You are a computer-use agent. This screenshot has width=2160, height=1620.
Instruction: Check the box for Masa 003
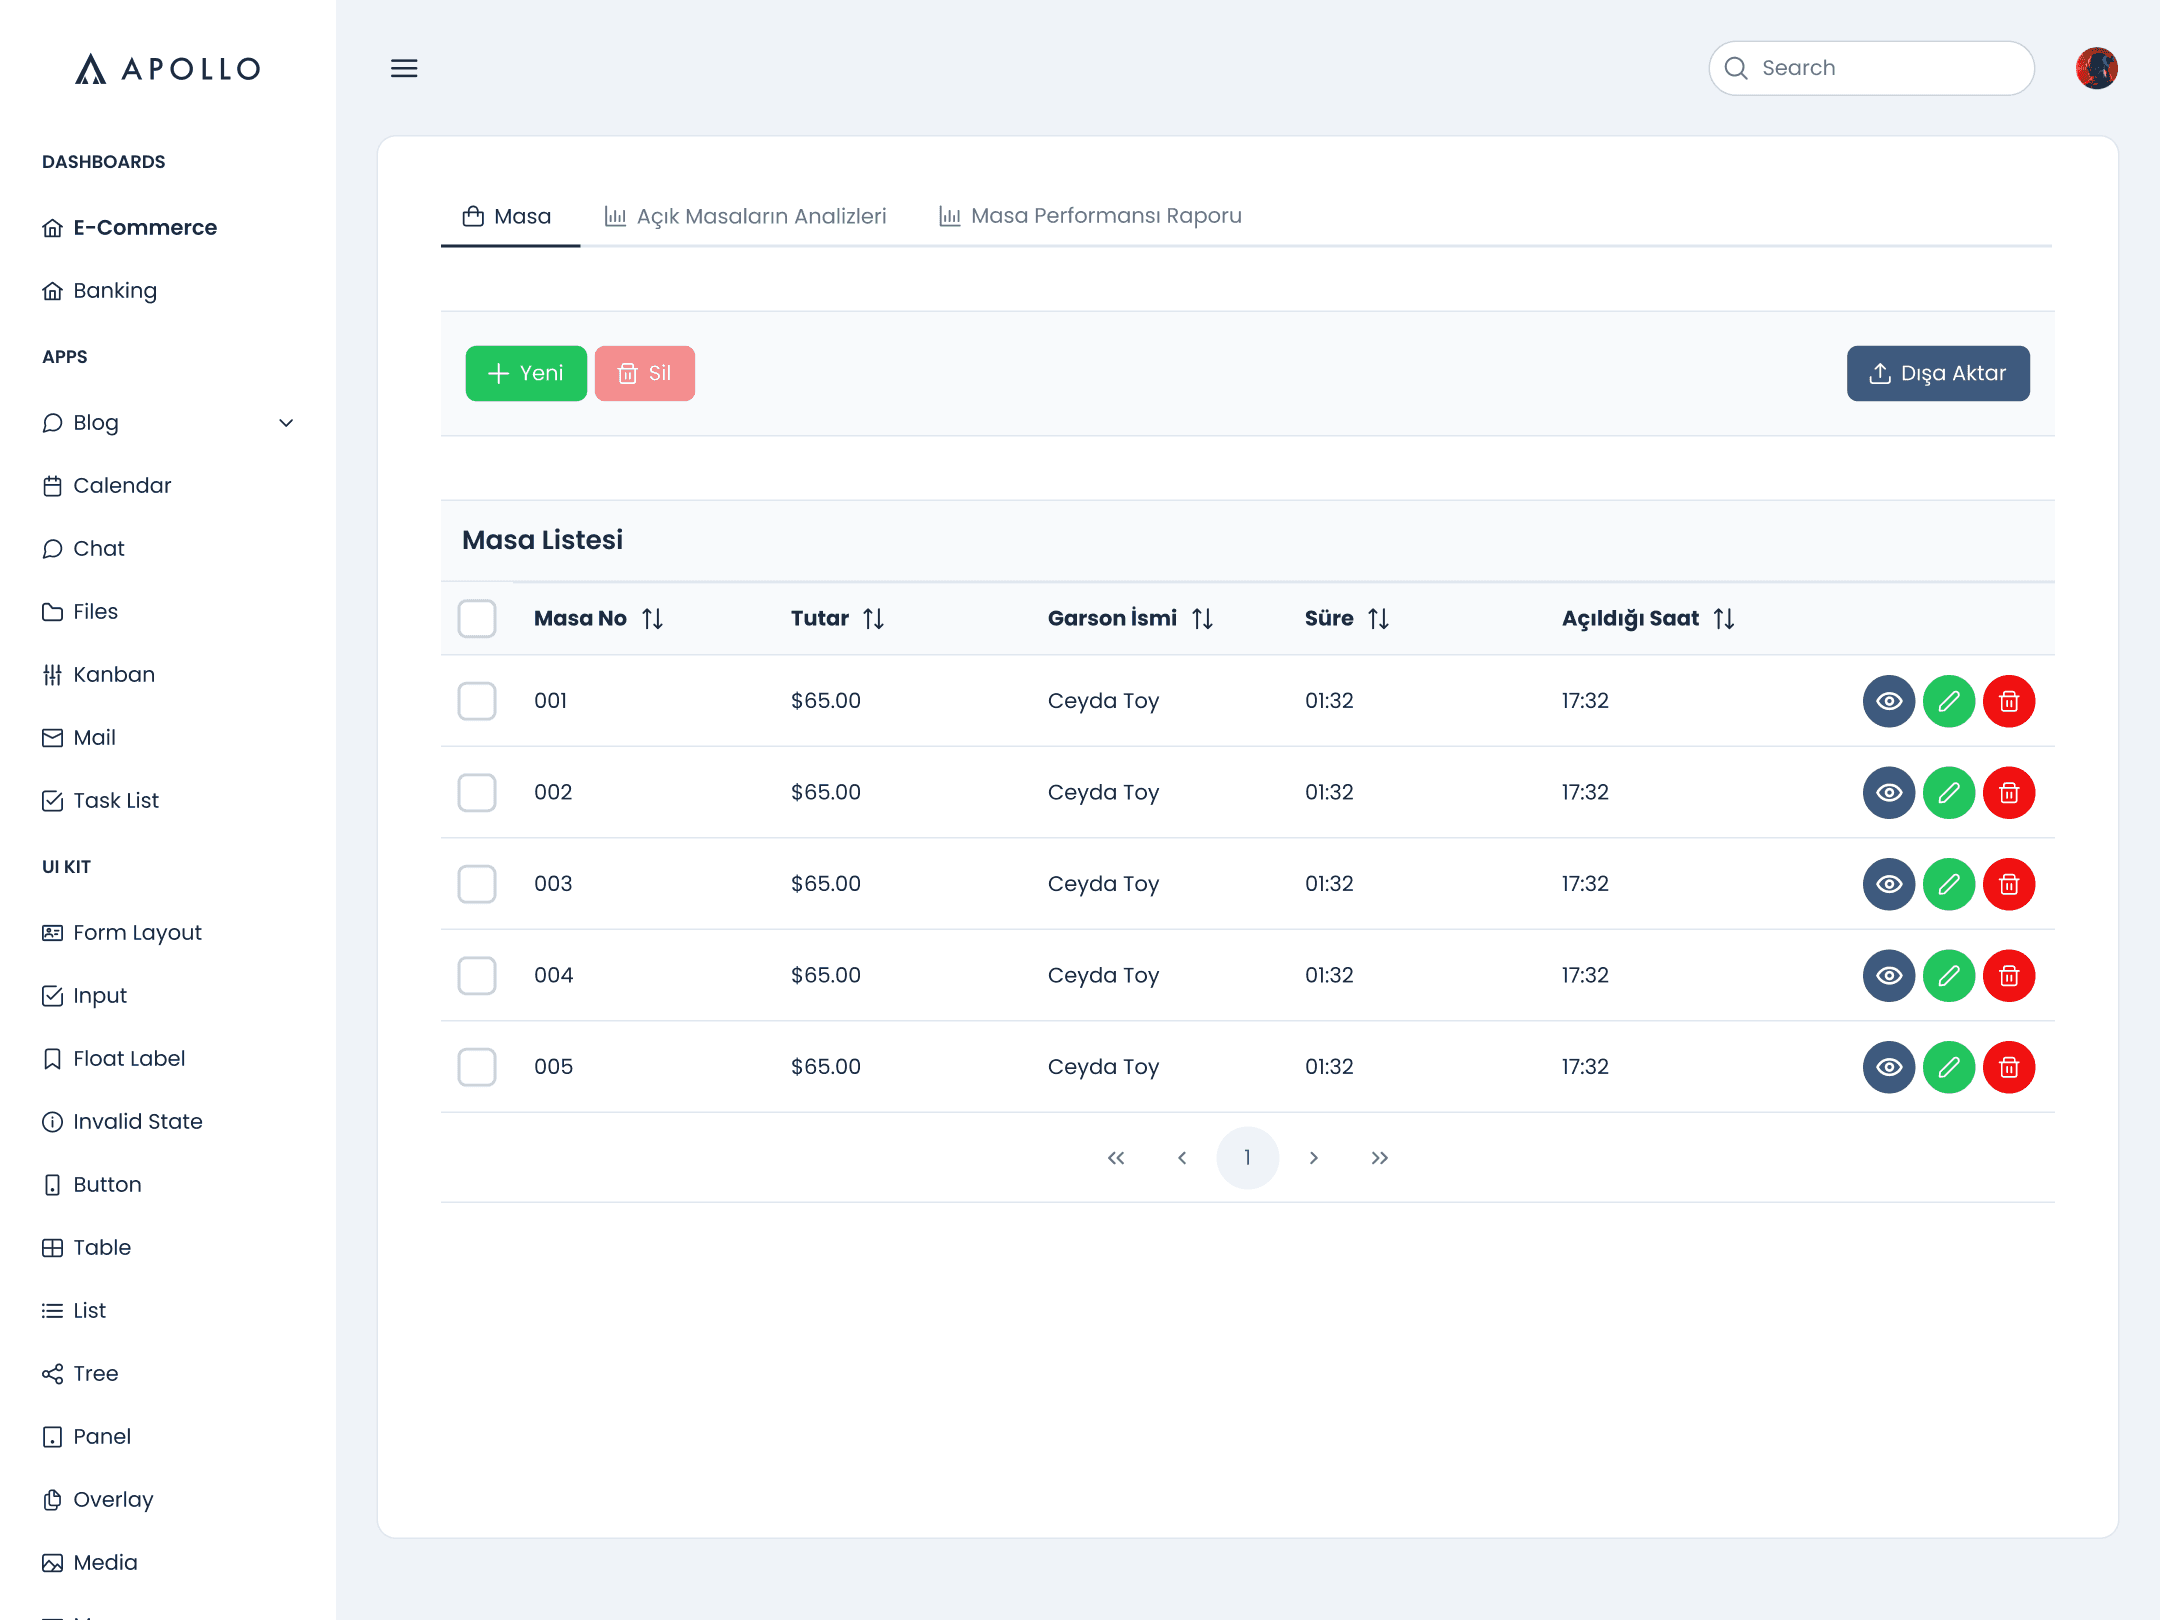pyautogui.click(x=477, y=884)
